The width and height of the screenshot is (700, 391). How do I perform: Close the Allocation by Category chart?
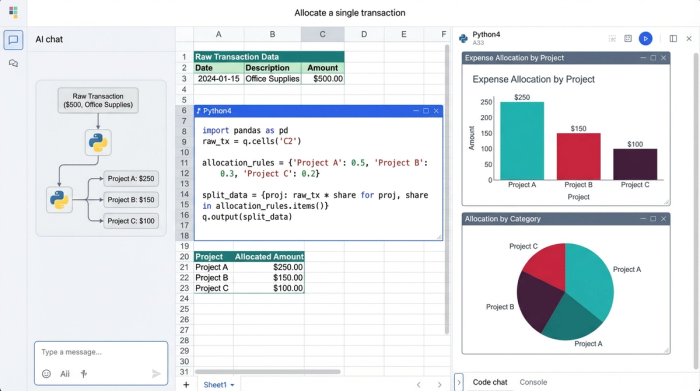663,219
